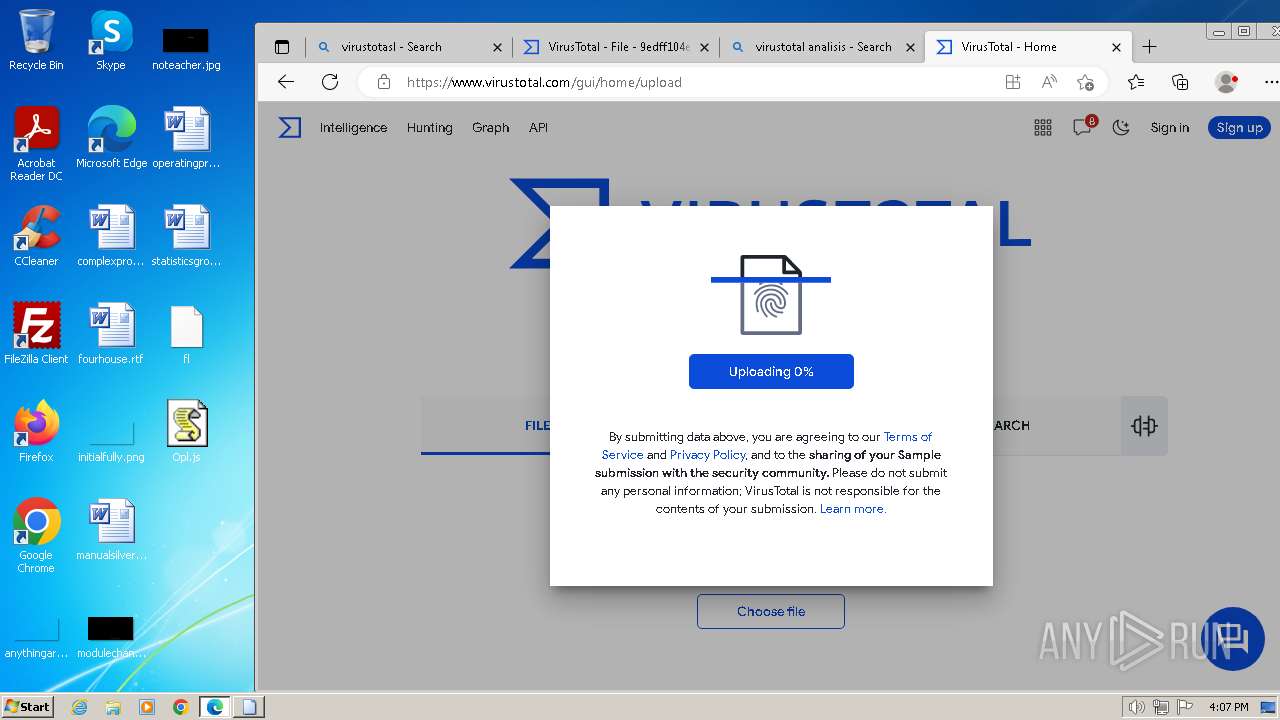Screen dimensions: 1280x720
Task: Open noteacher.jpg desktop file
Action: point(186,47)
